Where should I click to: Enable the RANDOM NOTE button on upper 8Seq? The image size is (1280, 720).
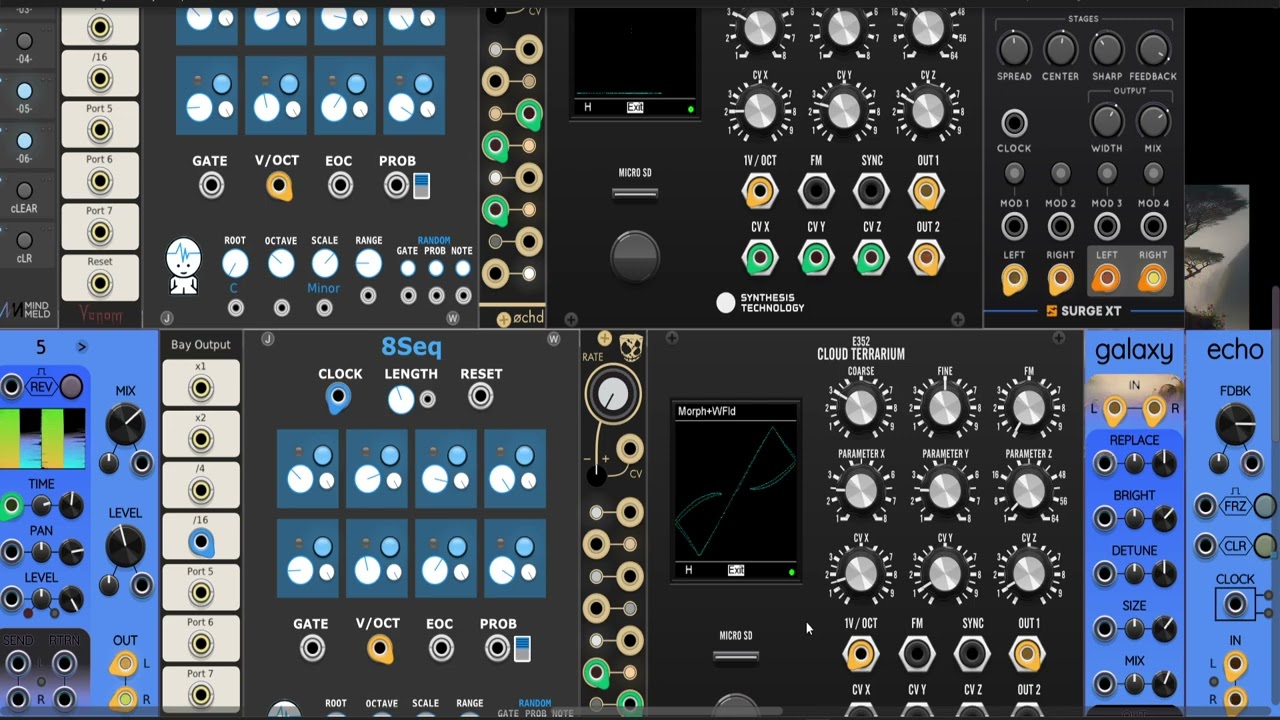462,268
